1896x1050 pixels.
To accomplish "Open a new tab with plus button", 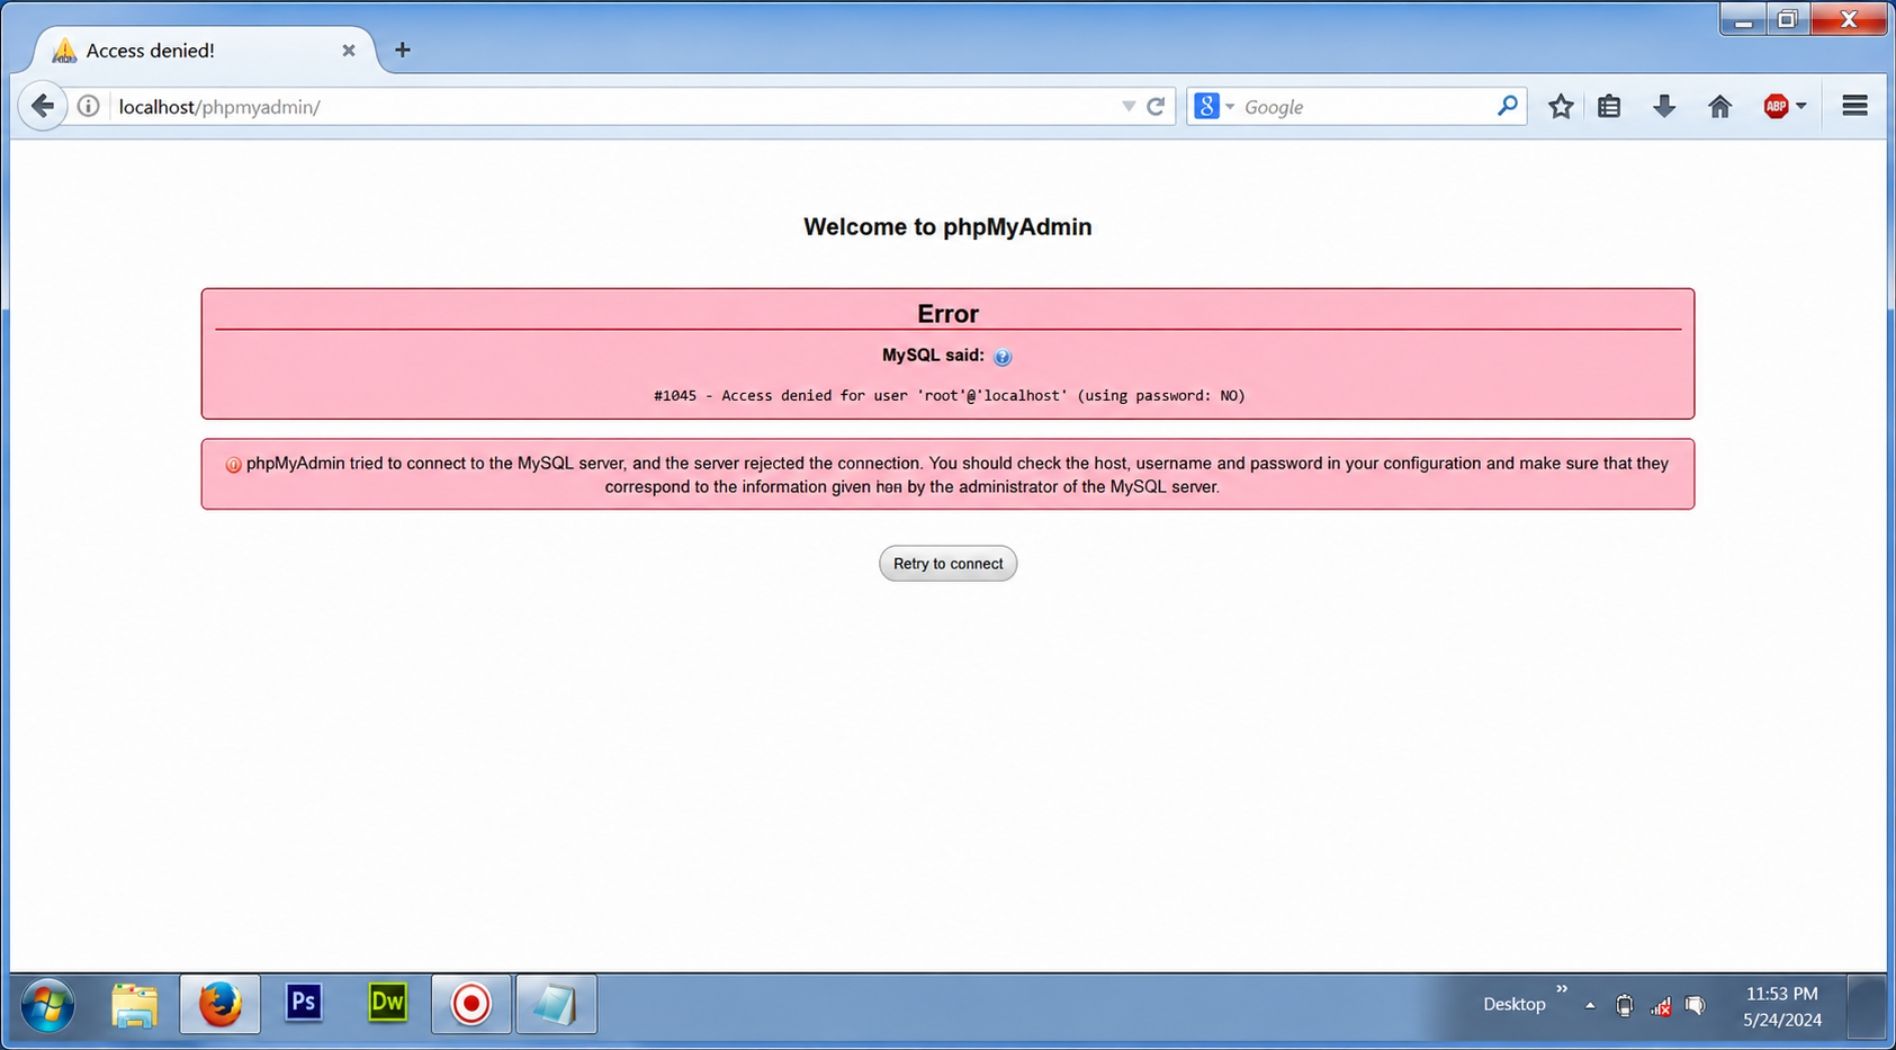I will point(402,50).
